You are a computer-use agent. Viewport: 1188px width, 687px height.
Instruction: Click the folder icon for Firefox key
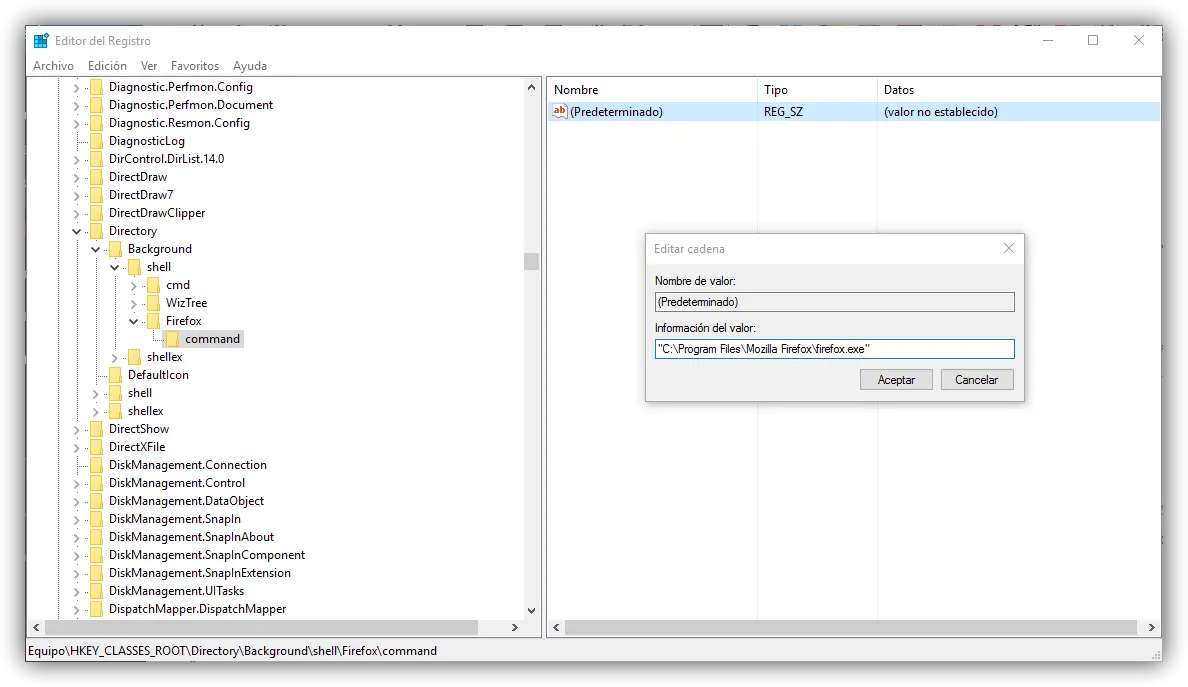153,321
